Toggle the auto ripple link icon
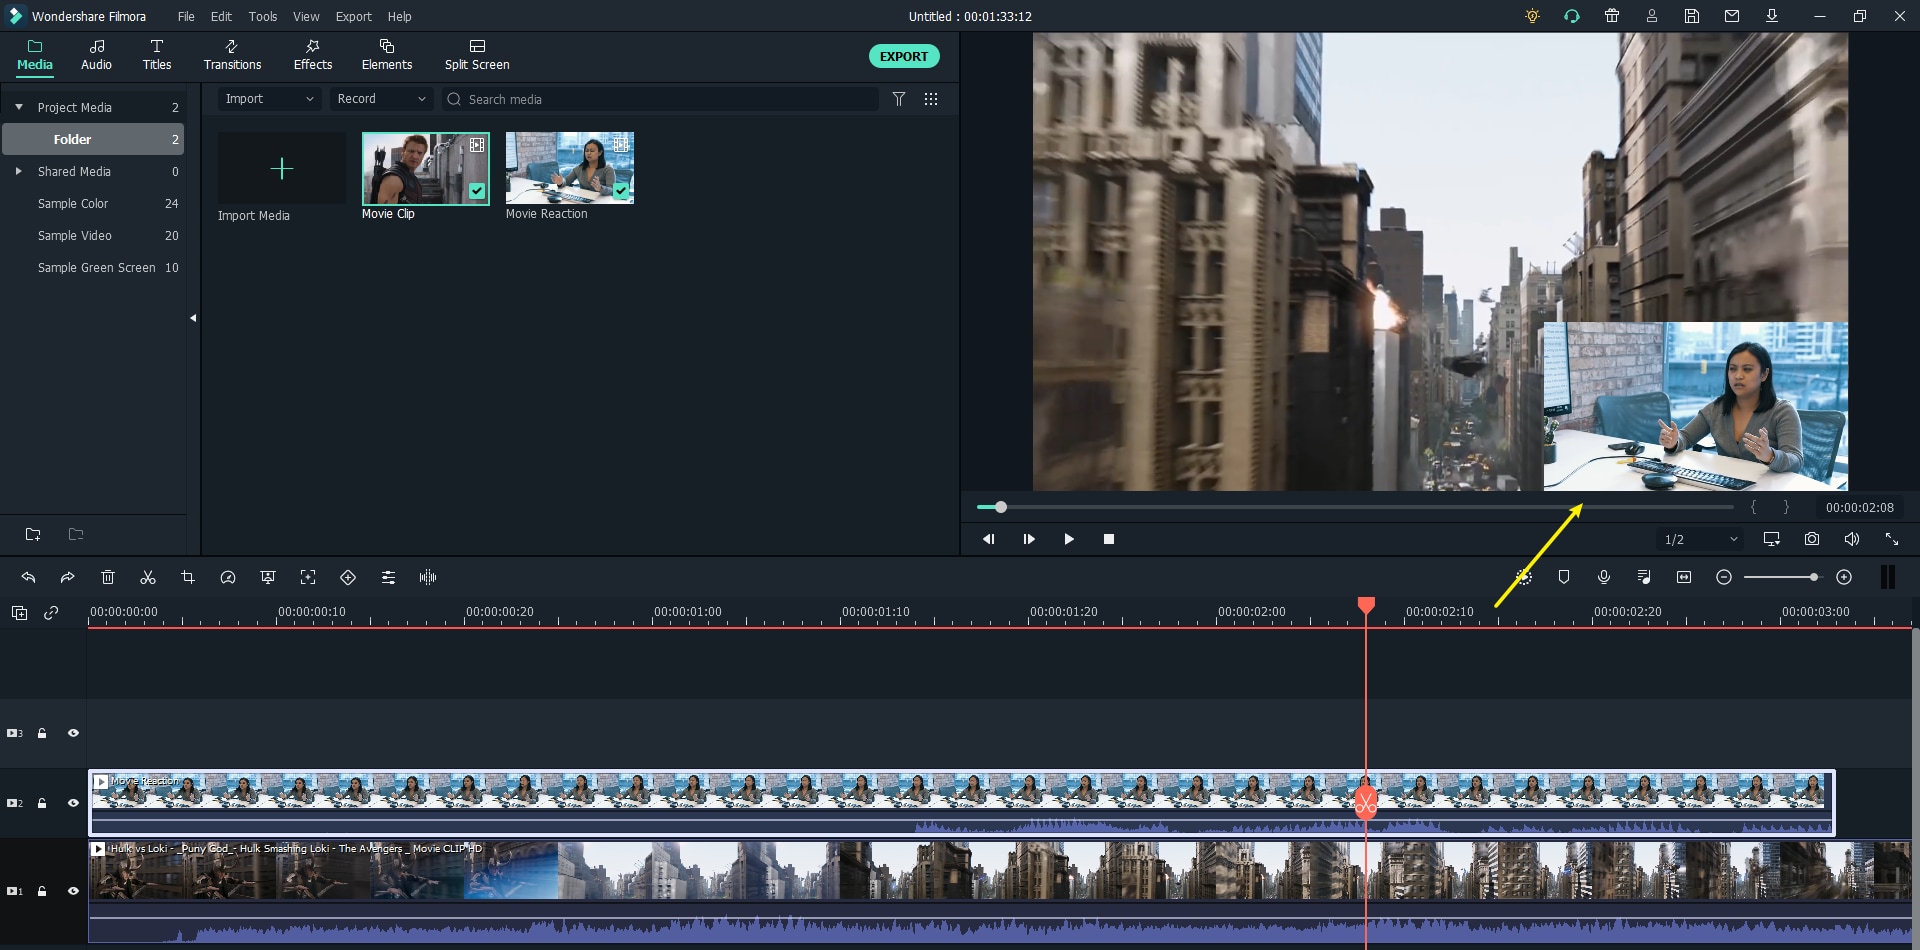 pyautogui.click(x=51, y=613)
